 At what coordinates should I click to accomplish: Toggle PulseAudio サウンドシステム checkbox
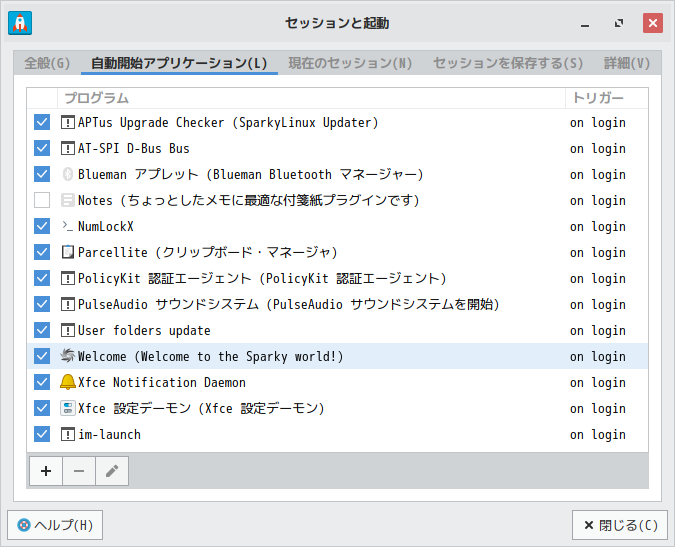pyautogui.click(x=42, y=304)
